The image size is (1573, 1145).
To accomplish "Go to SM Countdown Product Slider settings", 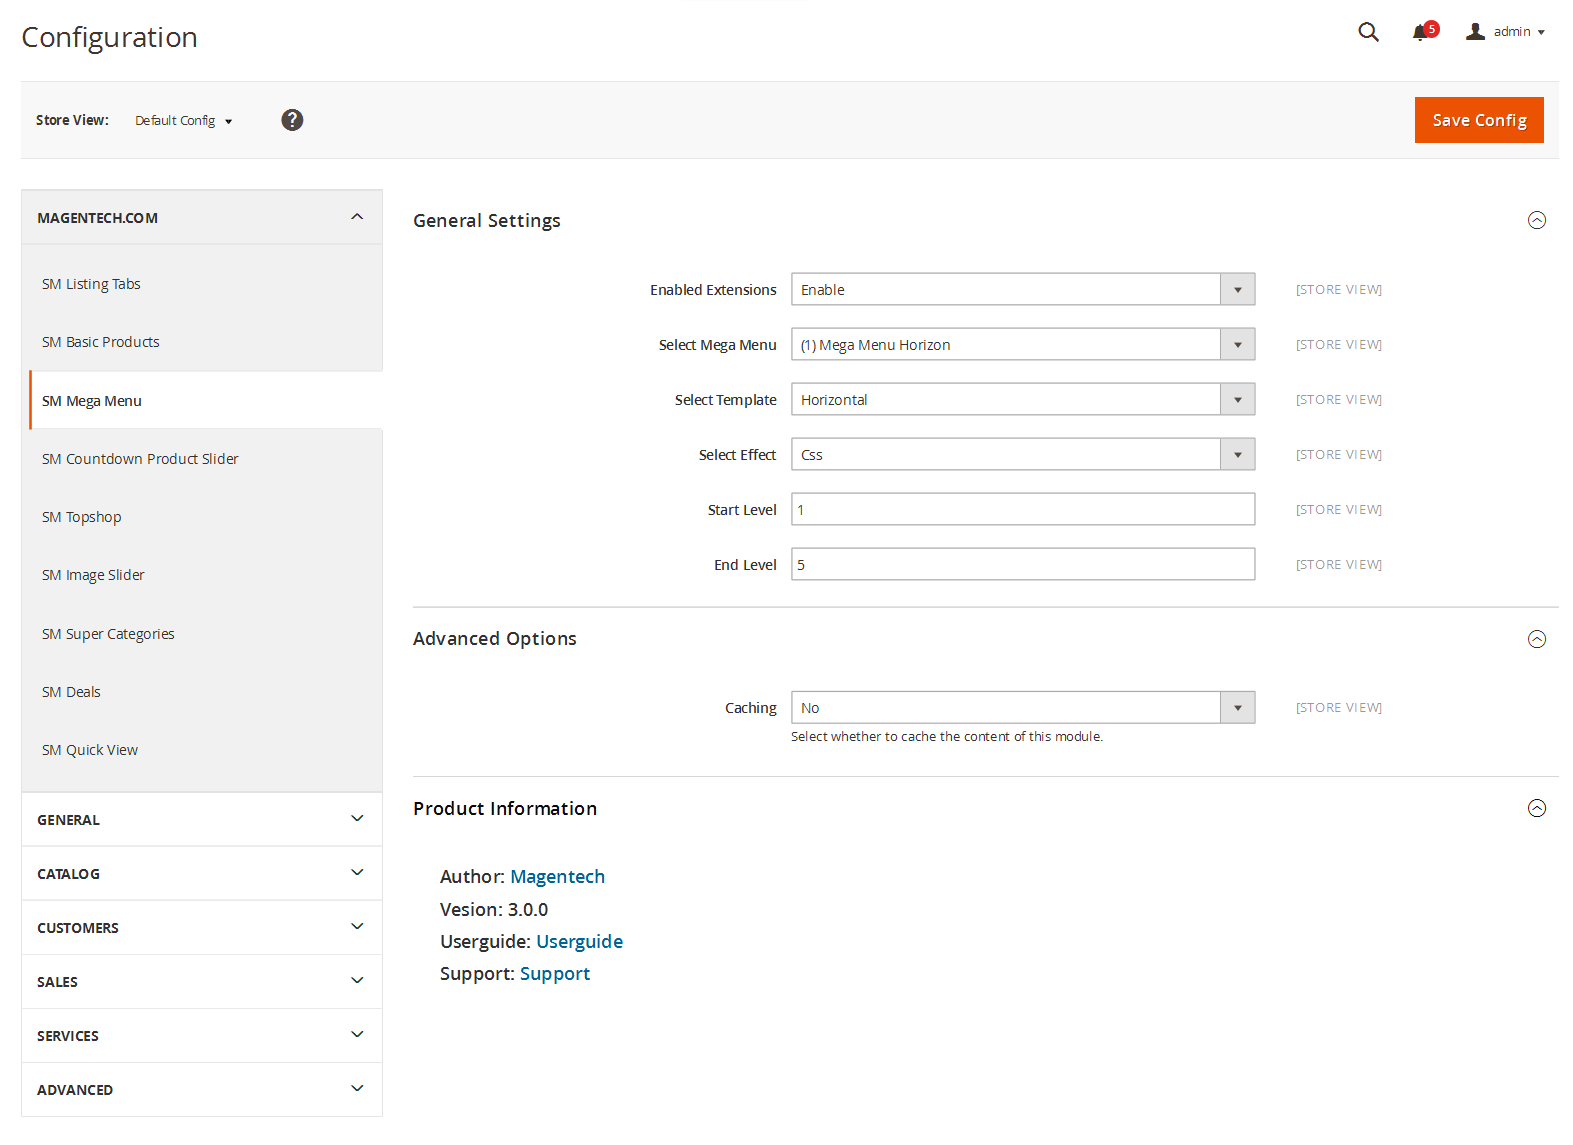I will 140,459.
